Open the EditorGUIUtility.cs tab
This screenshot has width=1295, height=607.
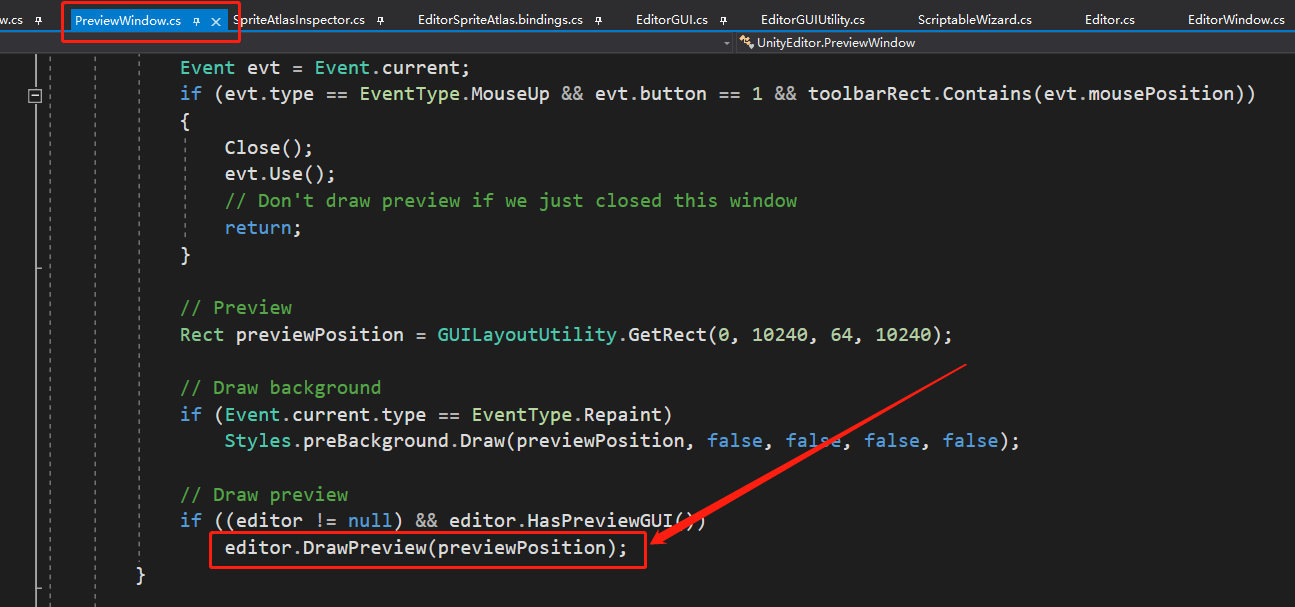coord(813,19)
